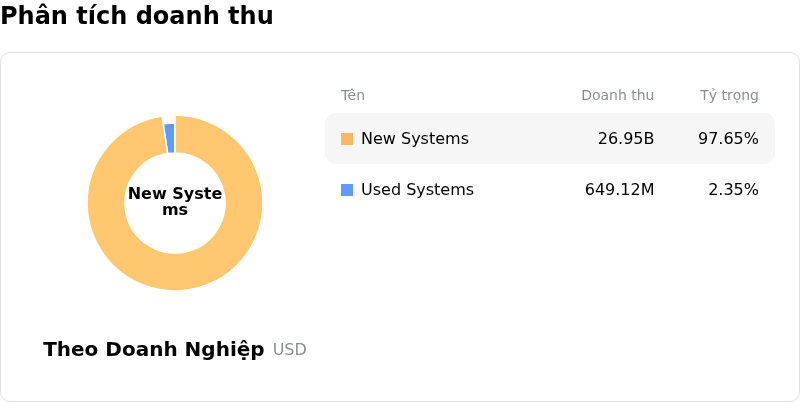Click the Theo Doanh Nghiệp chart caption
This screenshot has width=800, height=402.
(x=154, y=349)
